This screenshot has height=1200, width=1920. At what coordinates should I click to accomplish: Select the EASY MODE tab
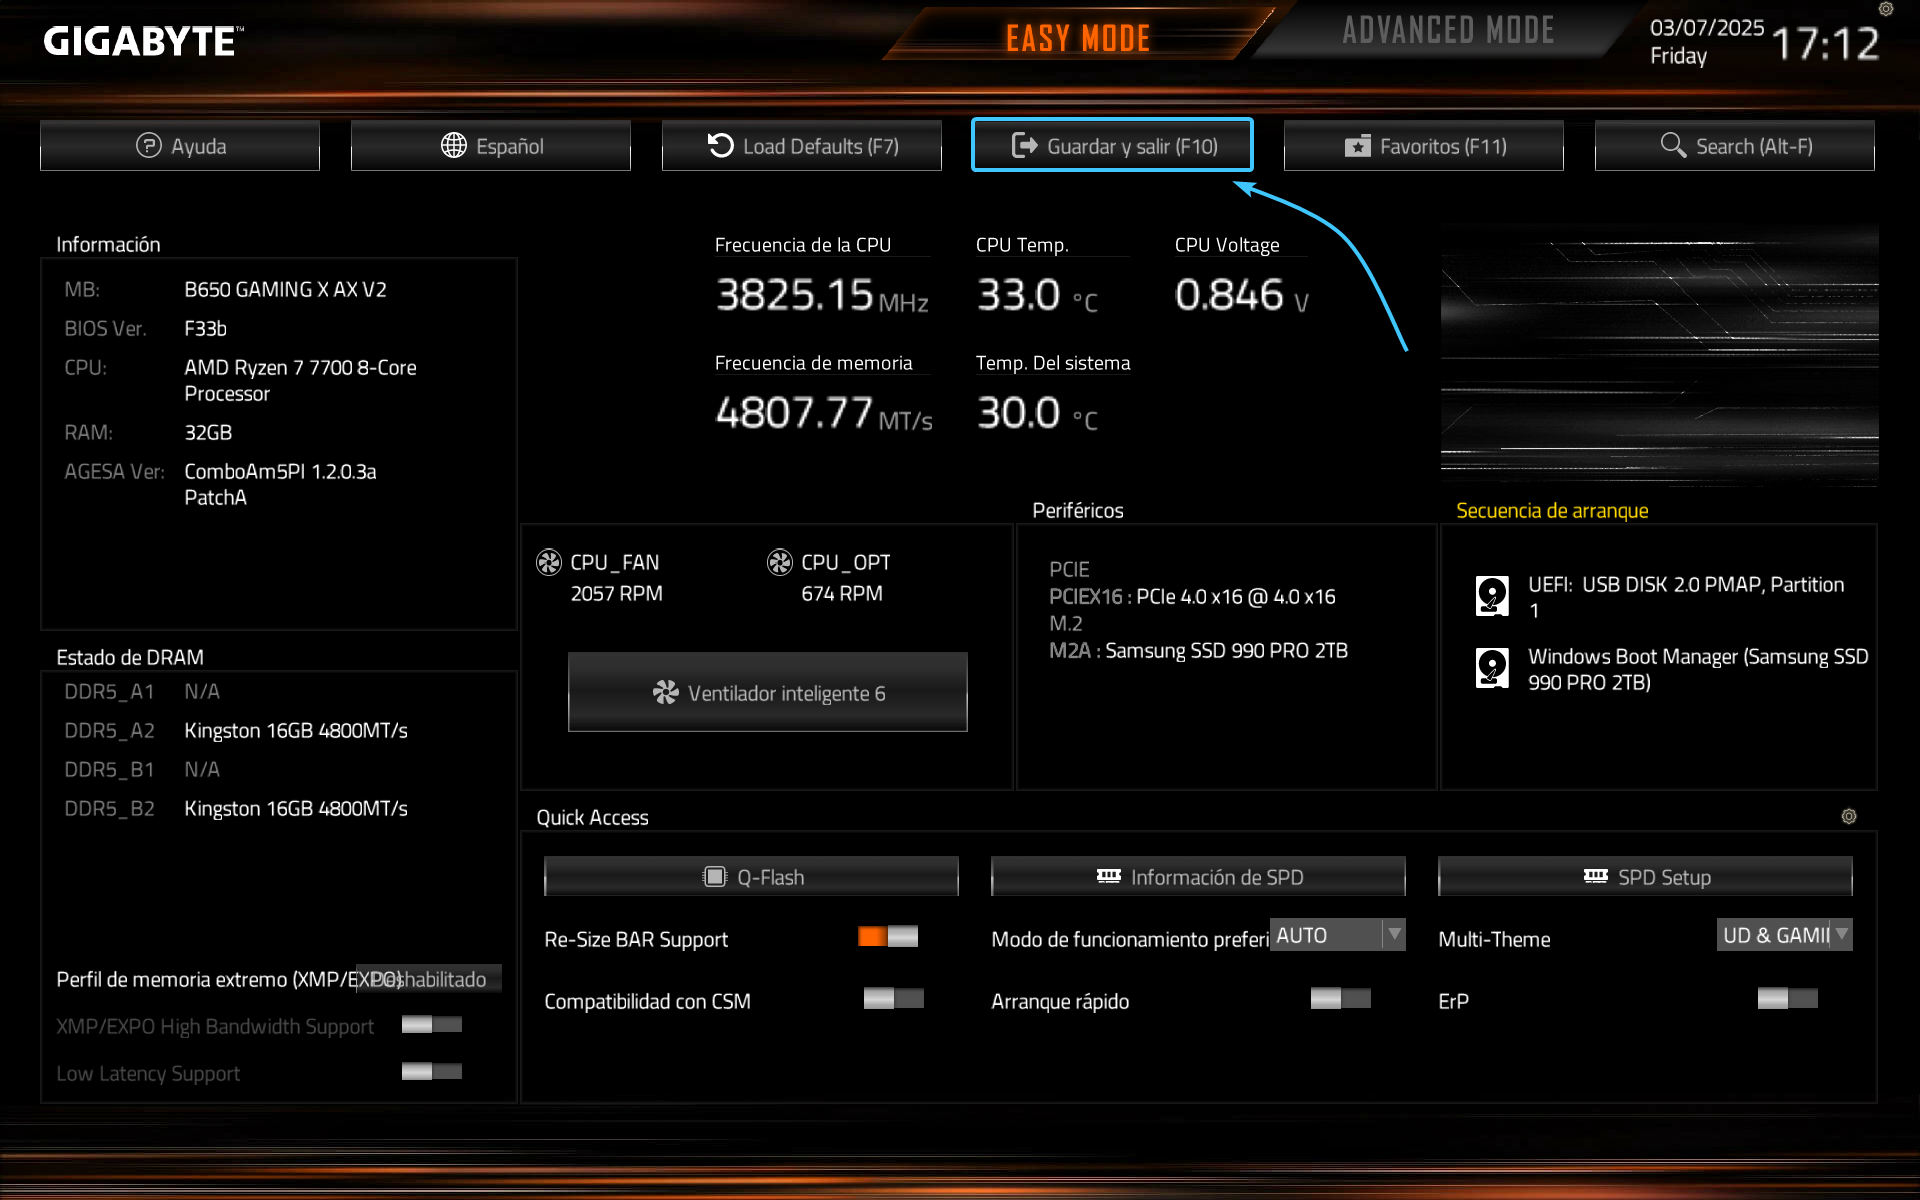pyautogui.click(x=1078, y=38)
